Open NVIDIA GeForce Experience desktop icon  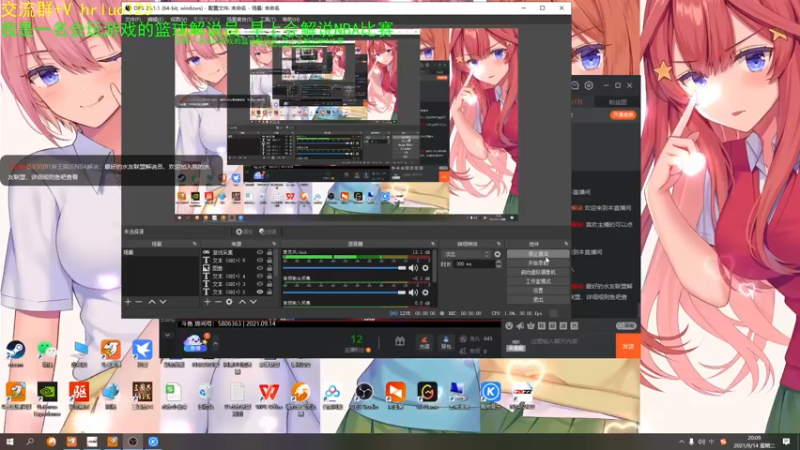coord(47,398)
